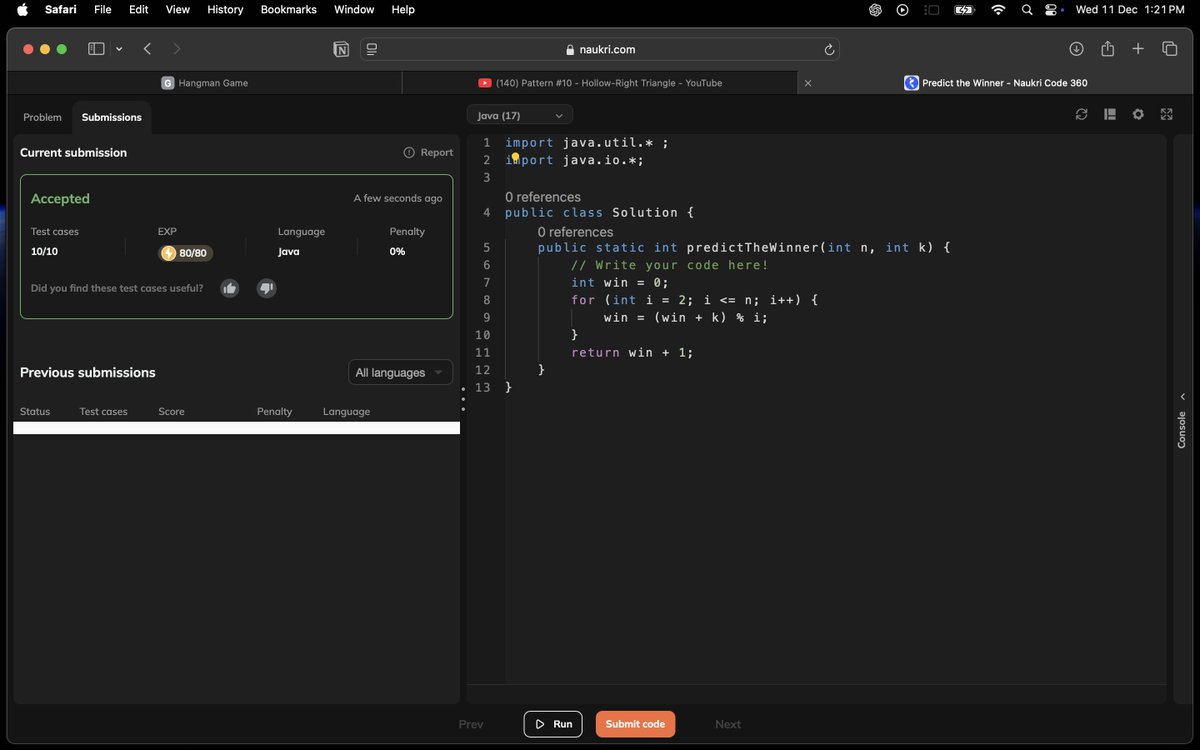Reset the code with the refresh icon
The width and height of the screenshot is (1200, 750).
coord(1082,115)
